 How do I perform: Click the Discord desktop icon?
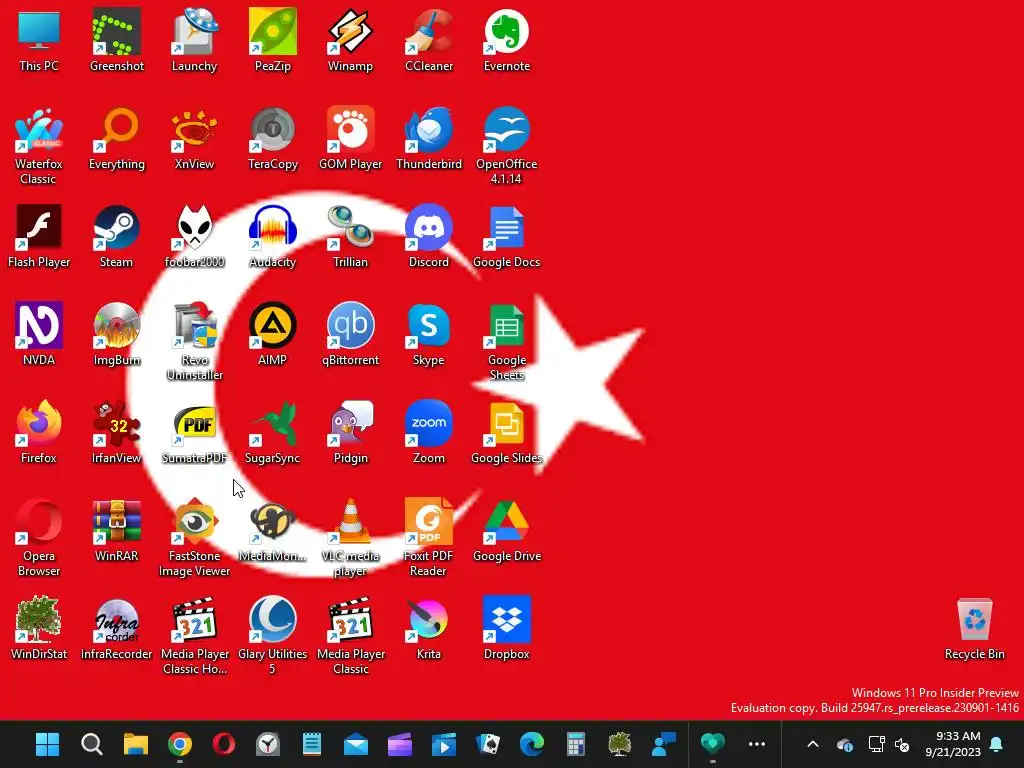coord(429,236)
